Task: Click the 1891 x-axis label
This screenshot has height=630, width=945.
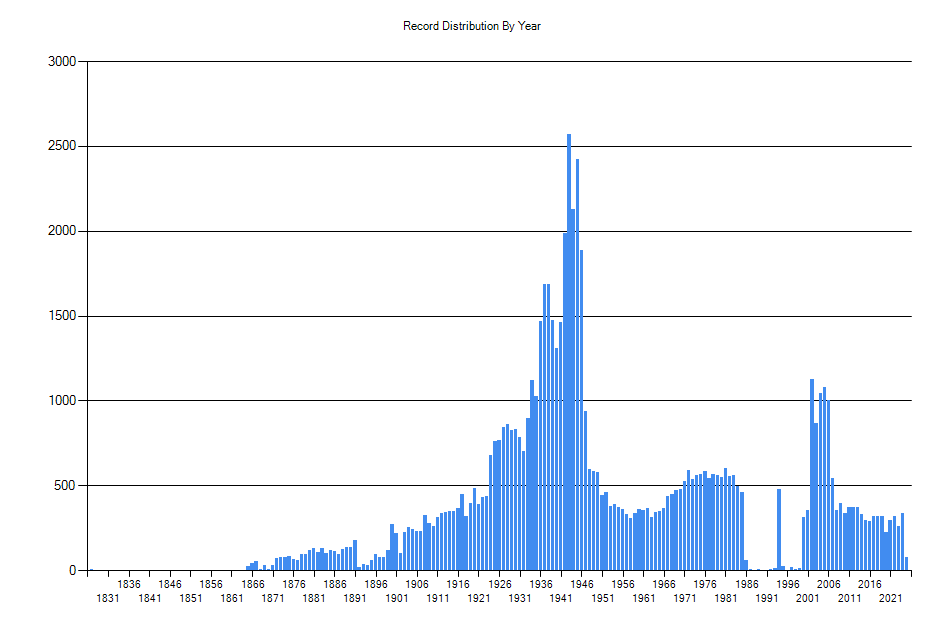Action: (355, 598)
